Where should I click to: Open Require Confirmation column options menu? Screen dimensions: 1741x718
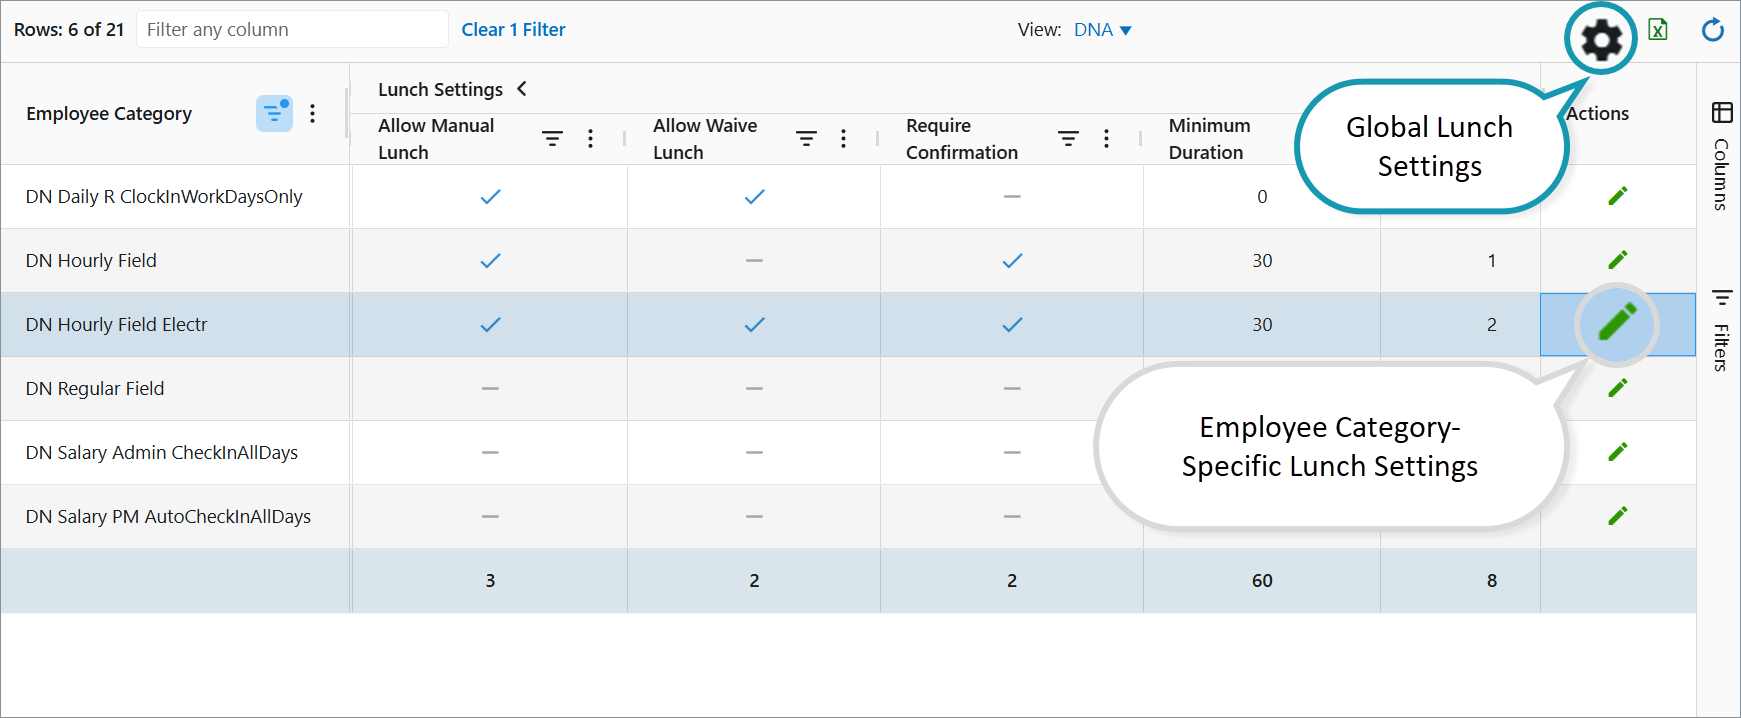(1106, 139)
